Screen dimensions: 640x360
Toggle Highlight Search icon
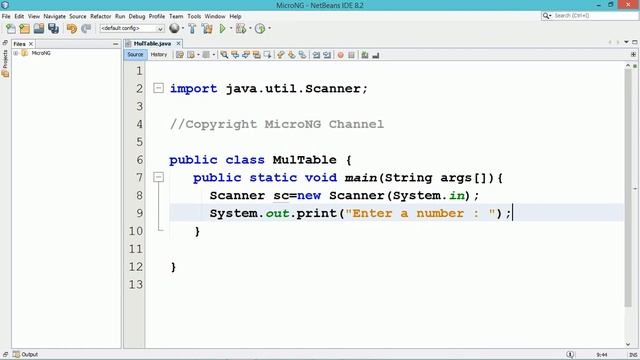pos(257,55)
